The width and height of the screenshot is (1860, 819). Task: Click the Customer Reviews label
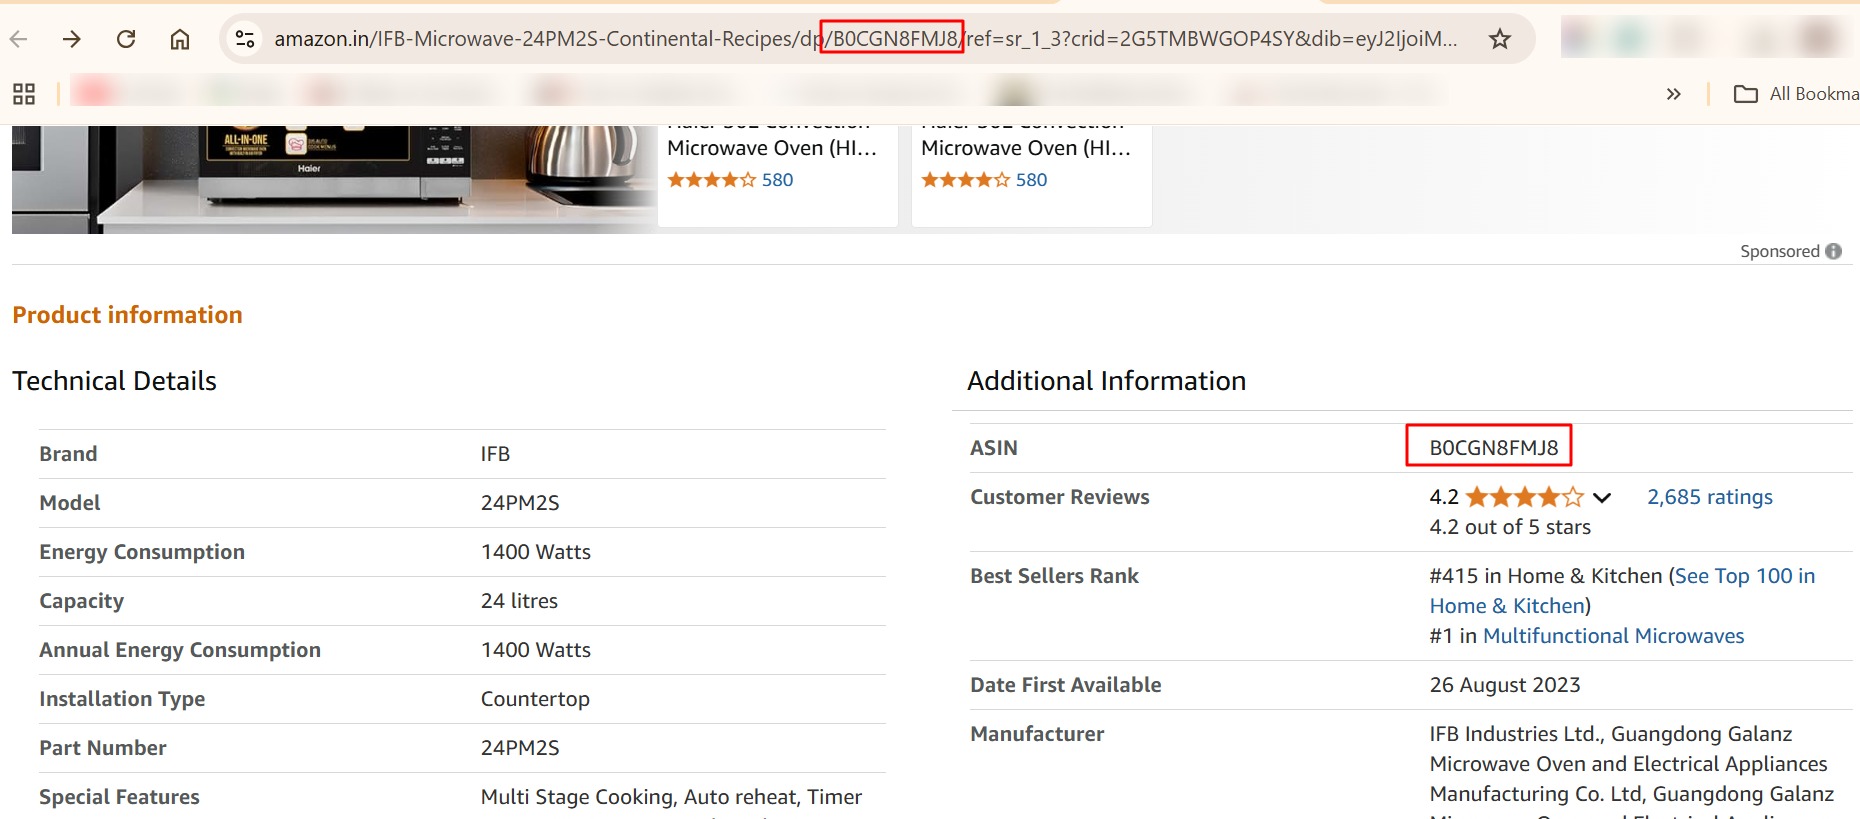[x=1060, y=497]
